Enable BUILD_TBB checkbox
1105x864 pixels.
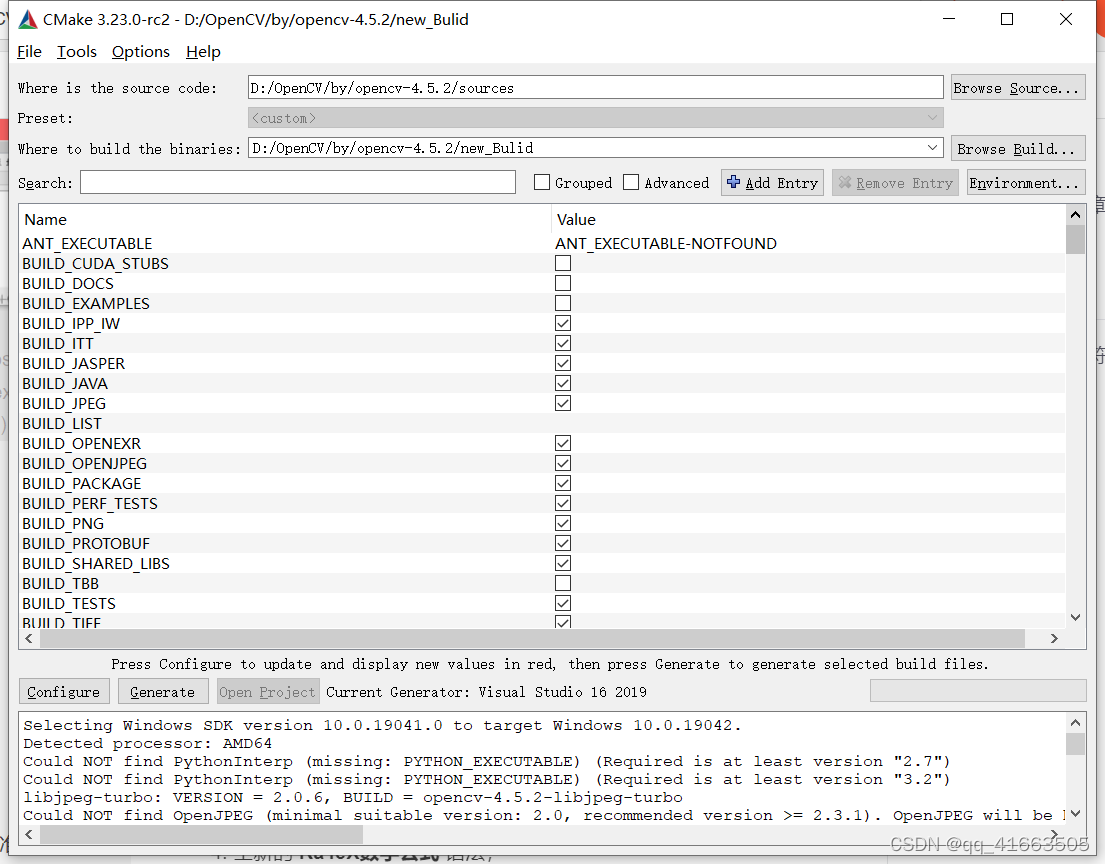tap(562, 584)
